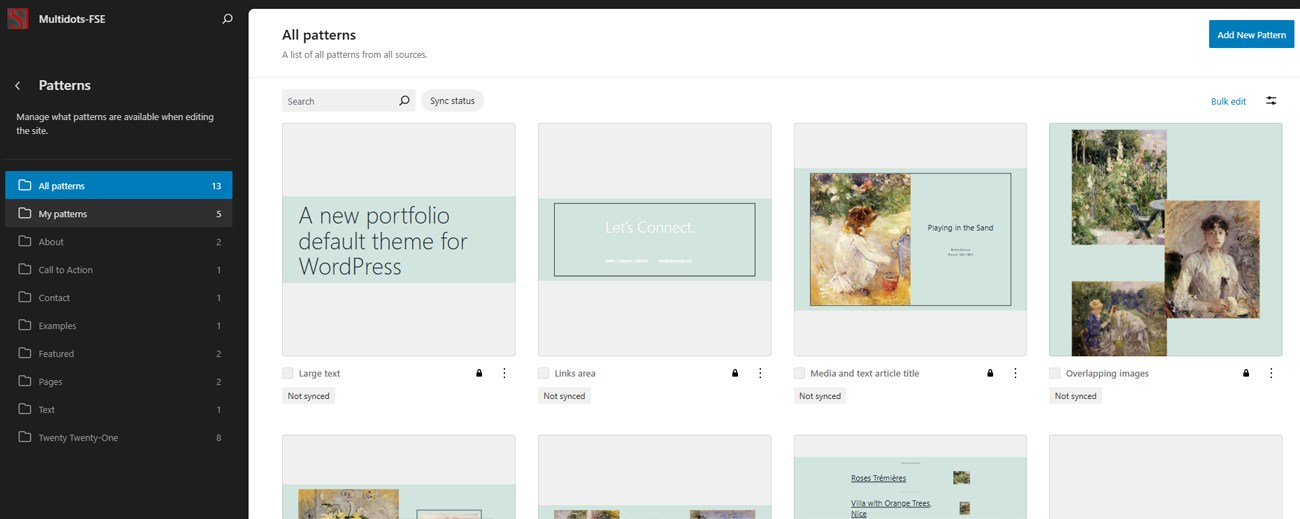
Task: Focus the pattern Search input field
Action: click(x=338, y=101)
